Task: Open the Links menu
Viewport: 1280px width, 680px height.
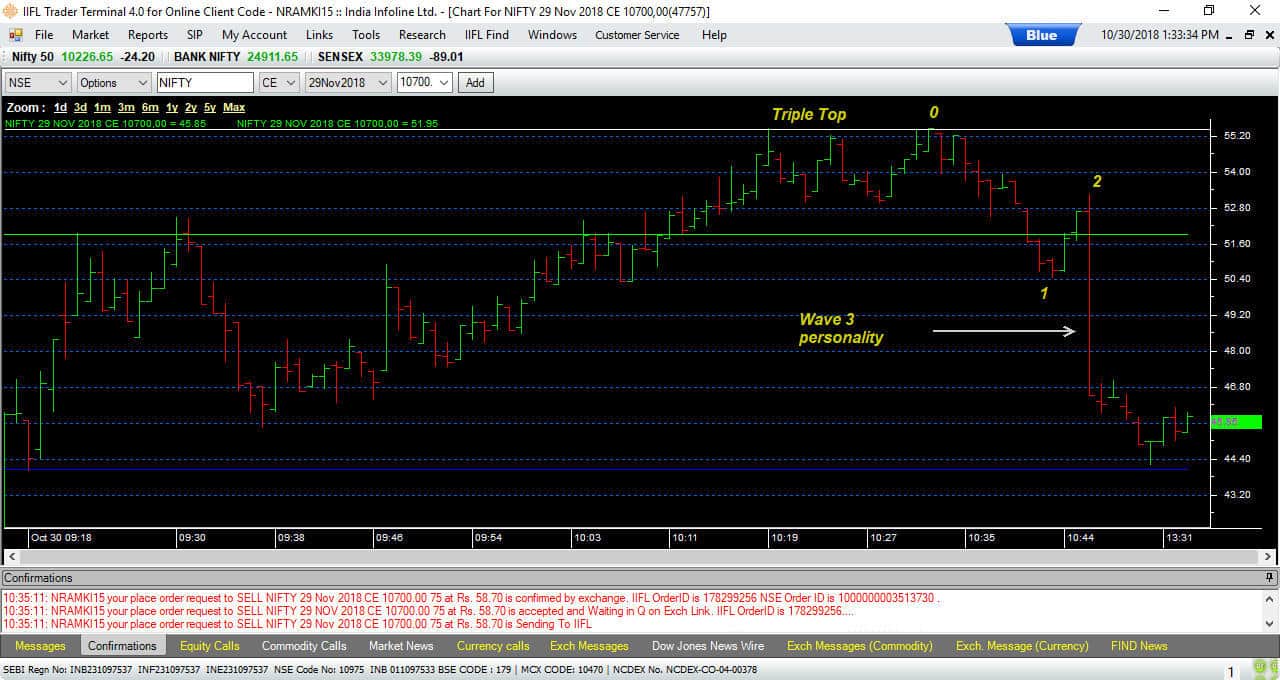Action: click(319, 34)
